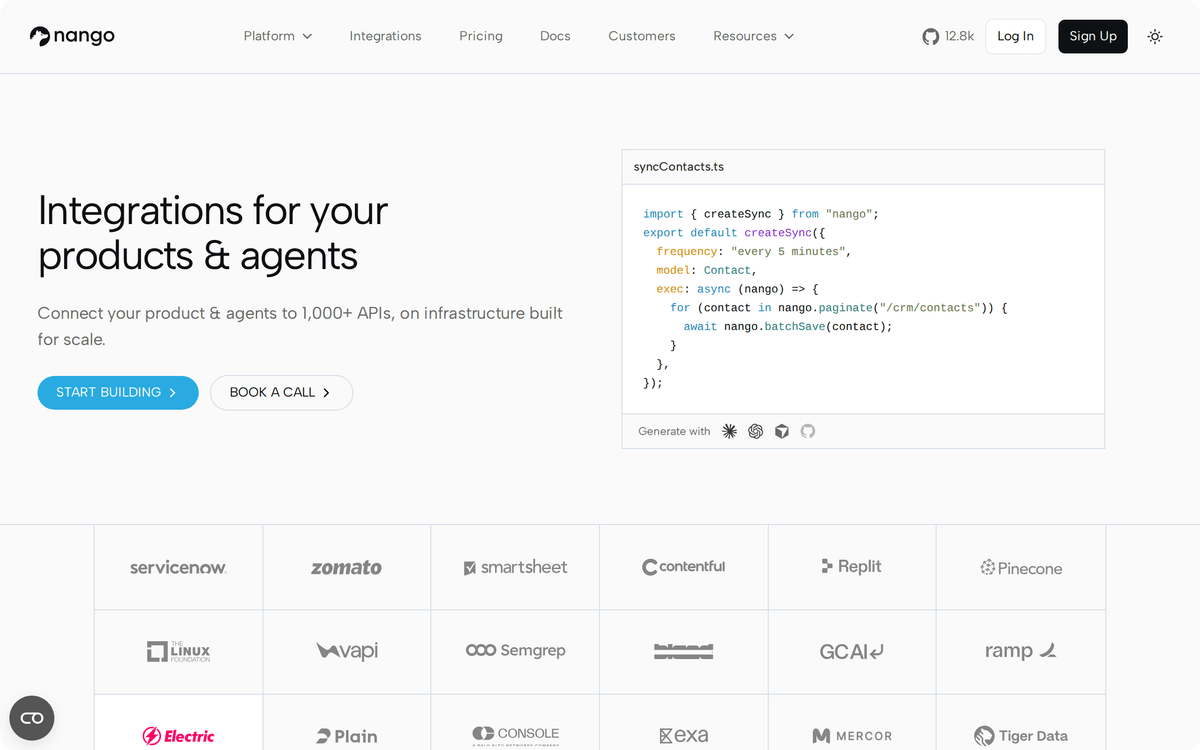The height and width of the screenshot is (750, 1200).
Task: Generate with the GitHub octocat icon
Action: (x=808, y=431)
